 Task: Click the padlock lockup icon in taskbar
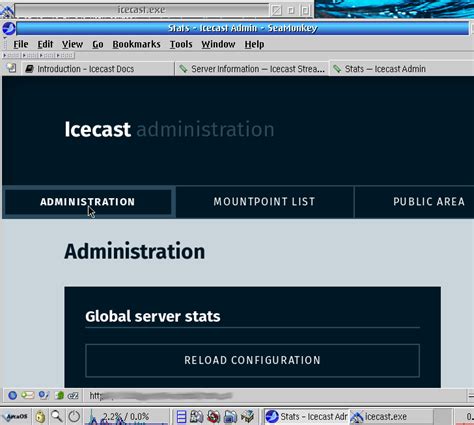coord(40,417)
